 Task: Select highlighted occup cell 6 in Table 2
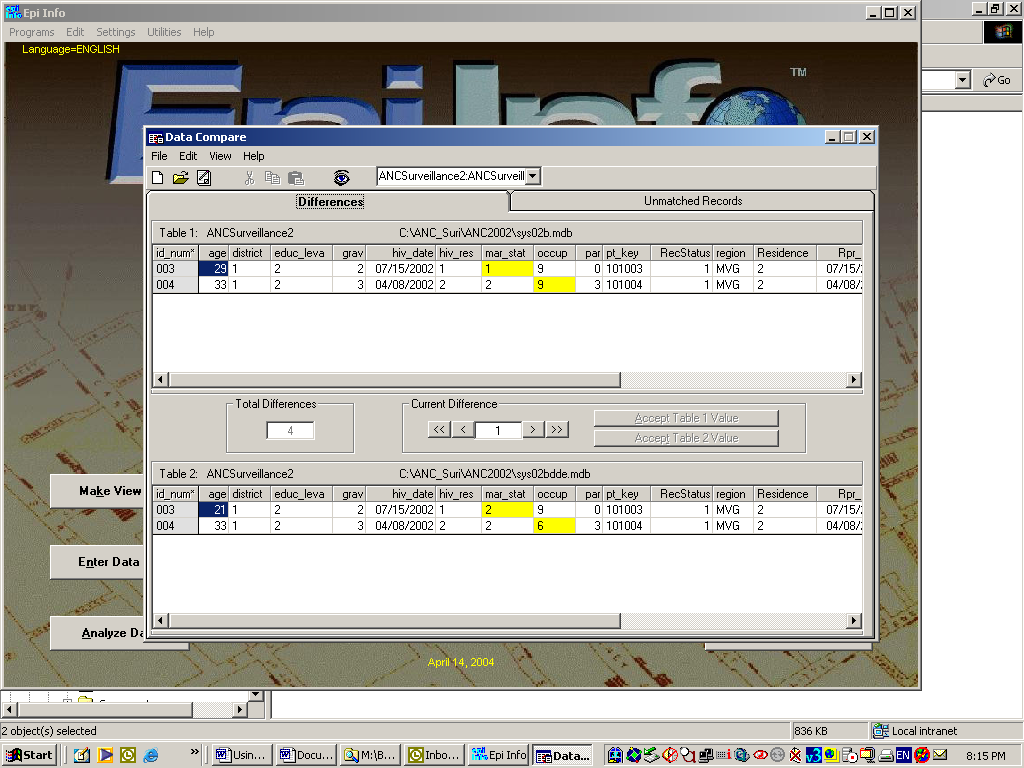click(x=554, y=526)
